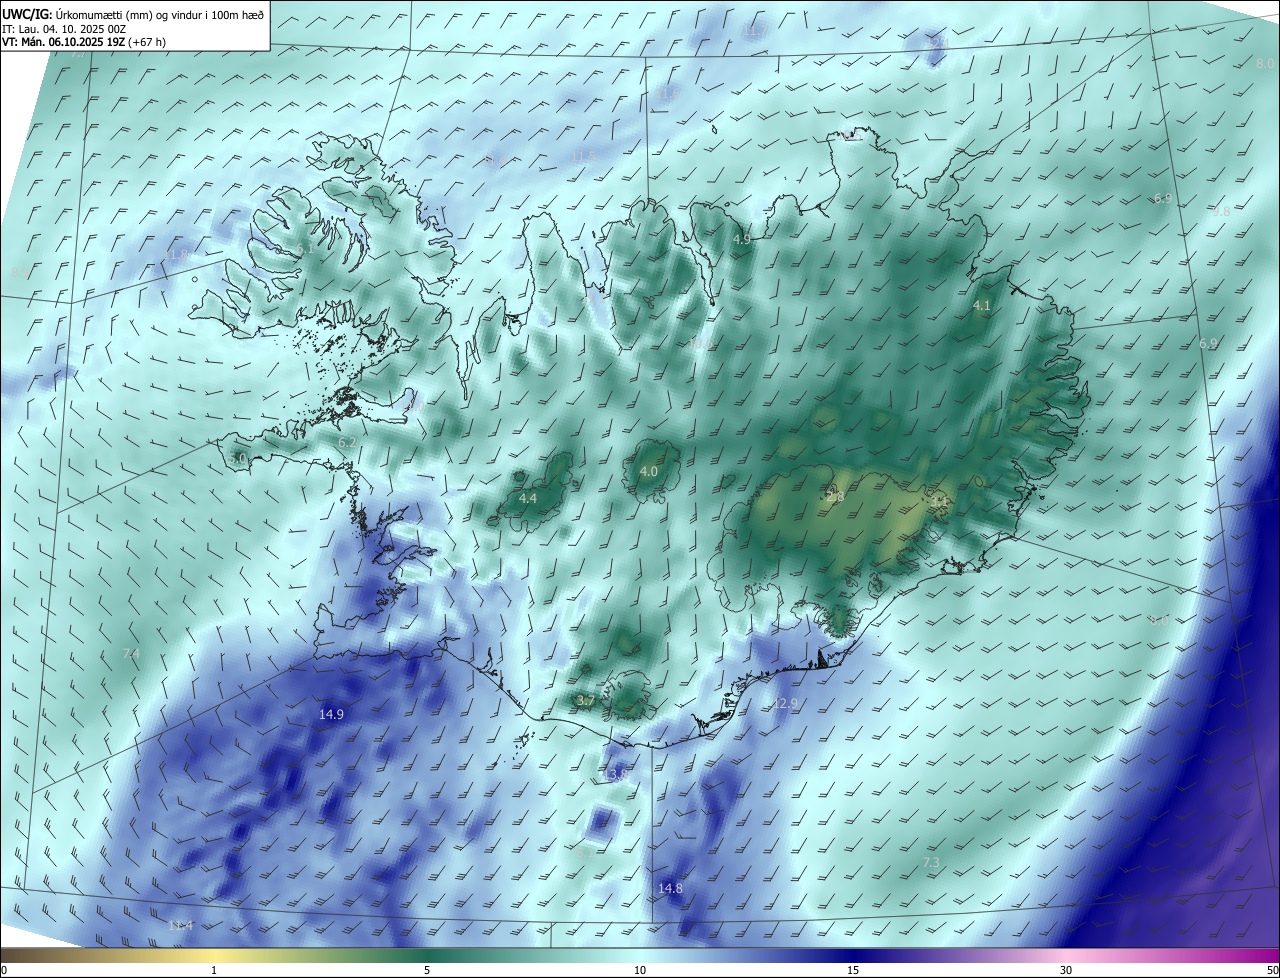Click the 'UWC/IG: Úrkomumætti (mm)' title text
Image resolution: width=1280 pixels, height=978 pixels.
(78, 14)
